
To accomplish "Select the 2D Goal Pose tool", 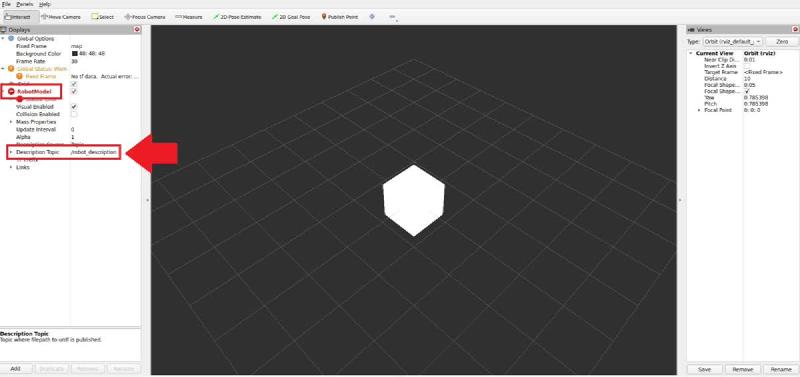I will [291, 17].
